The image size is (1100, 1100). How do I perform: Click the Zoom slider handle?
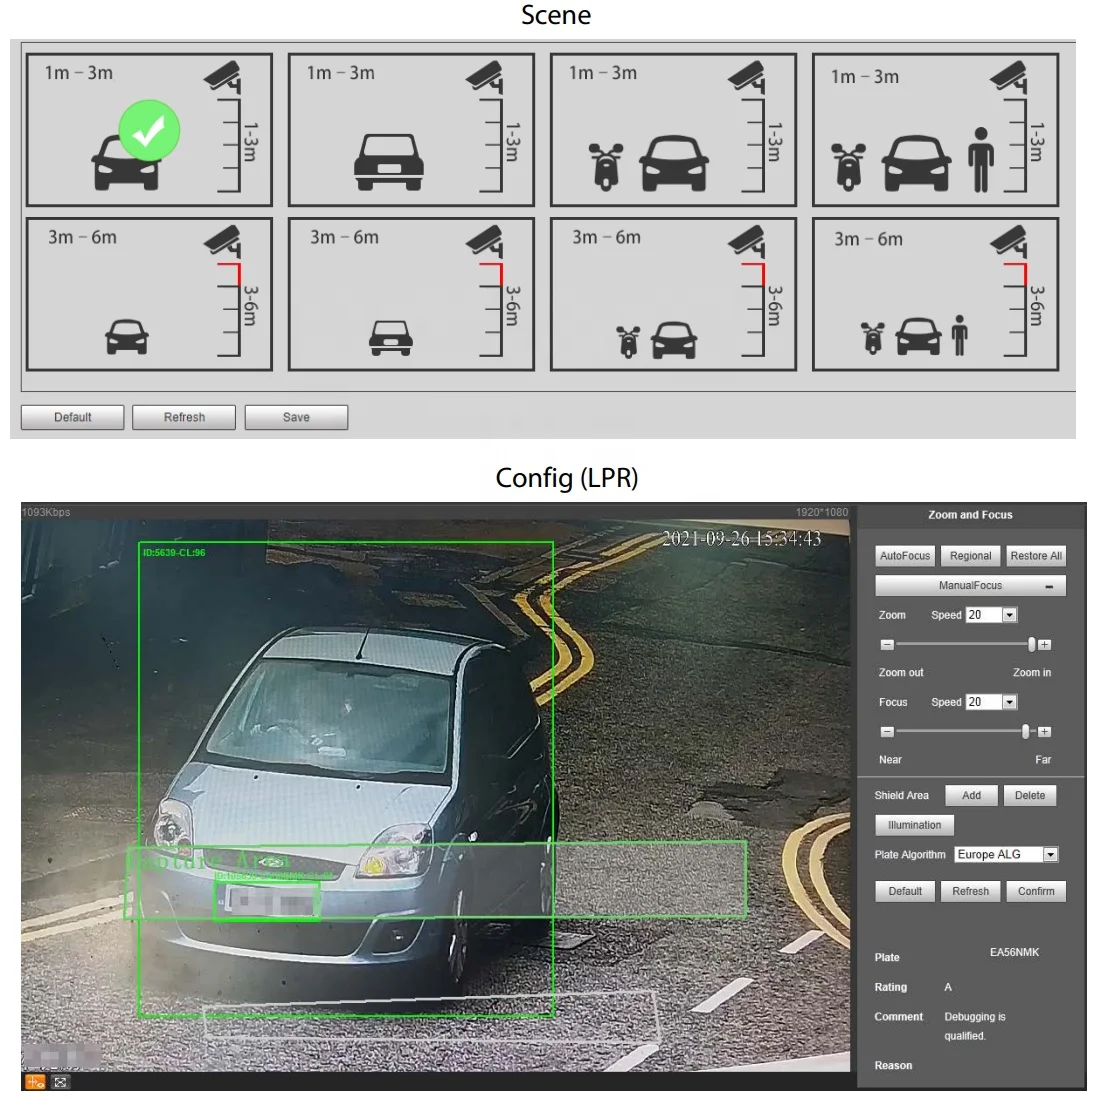(1031, 644)
